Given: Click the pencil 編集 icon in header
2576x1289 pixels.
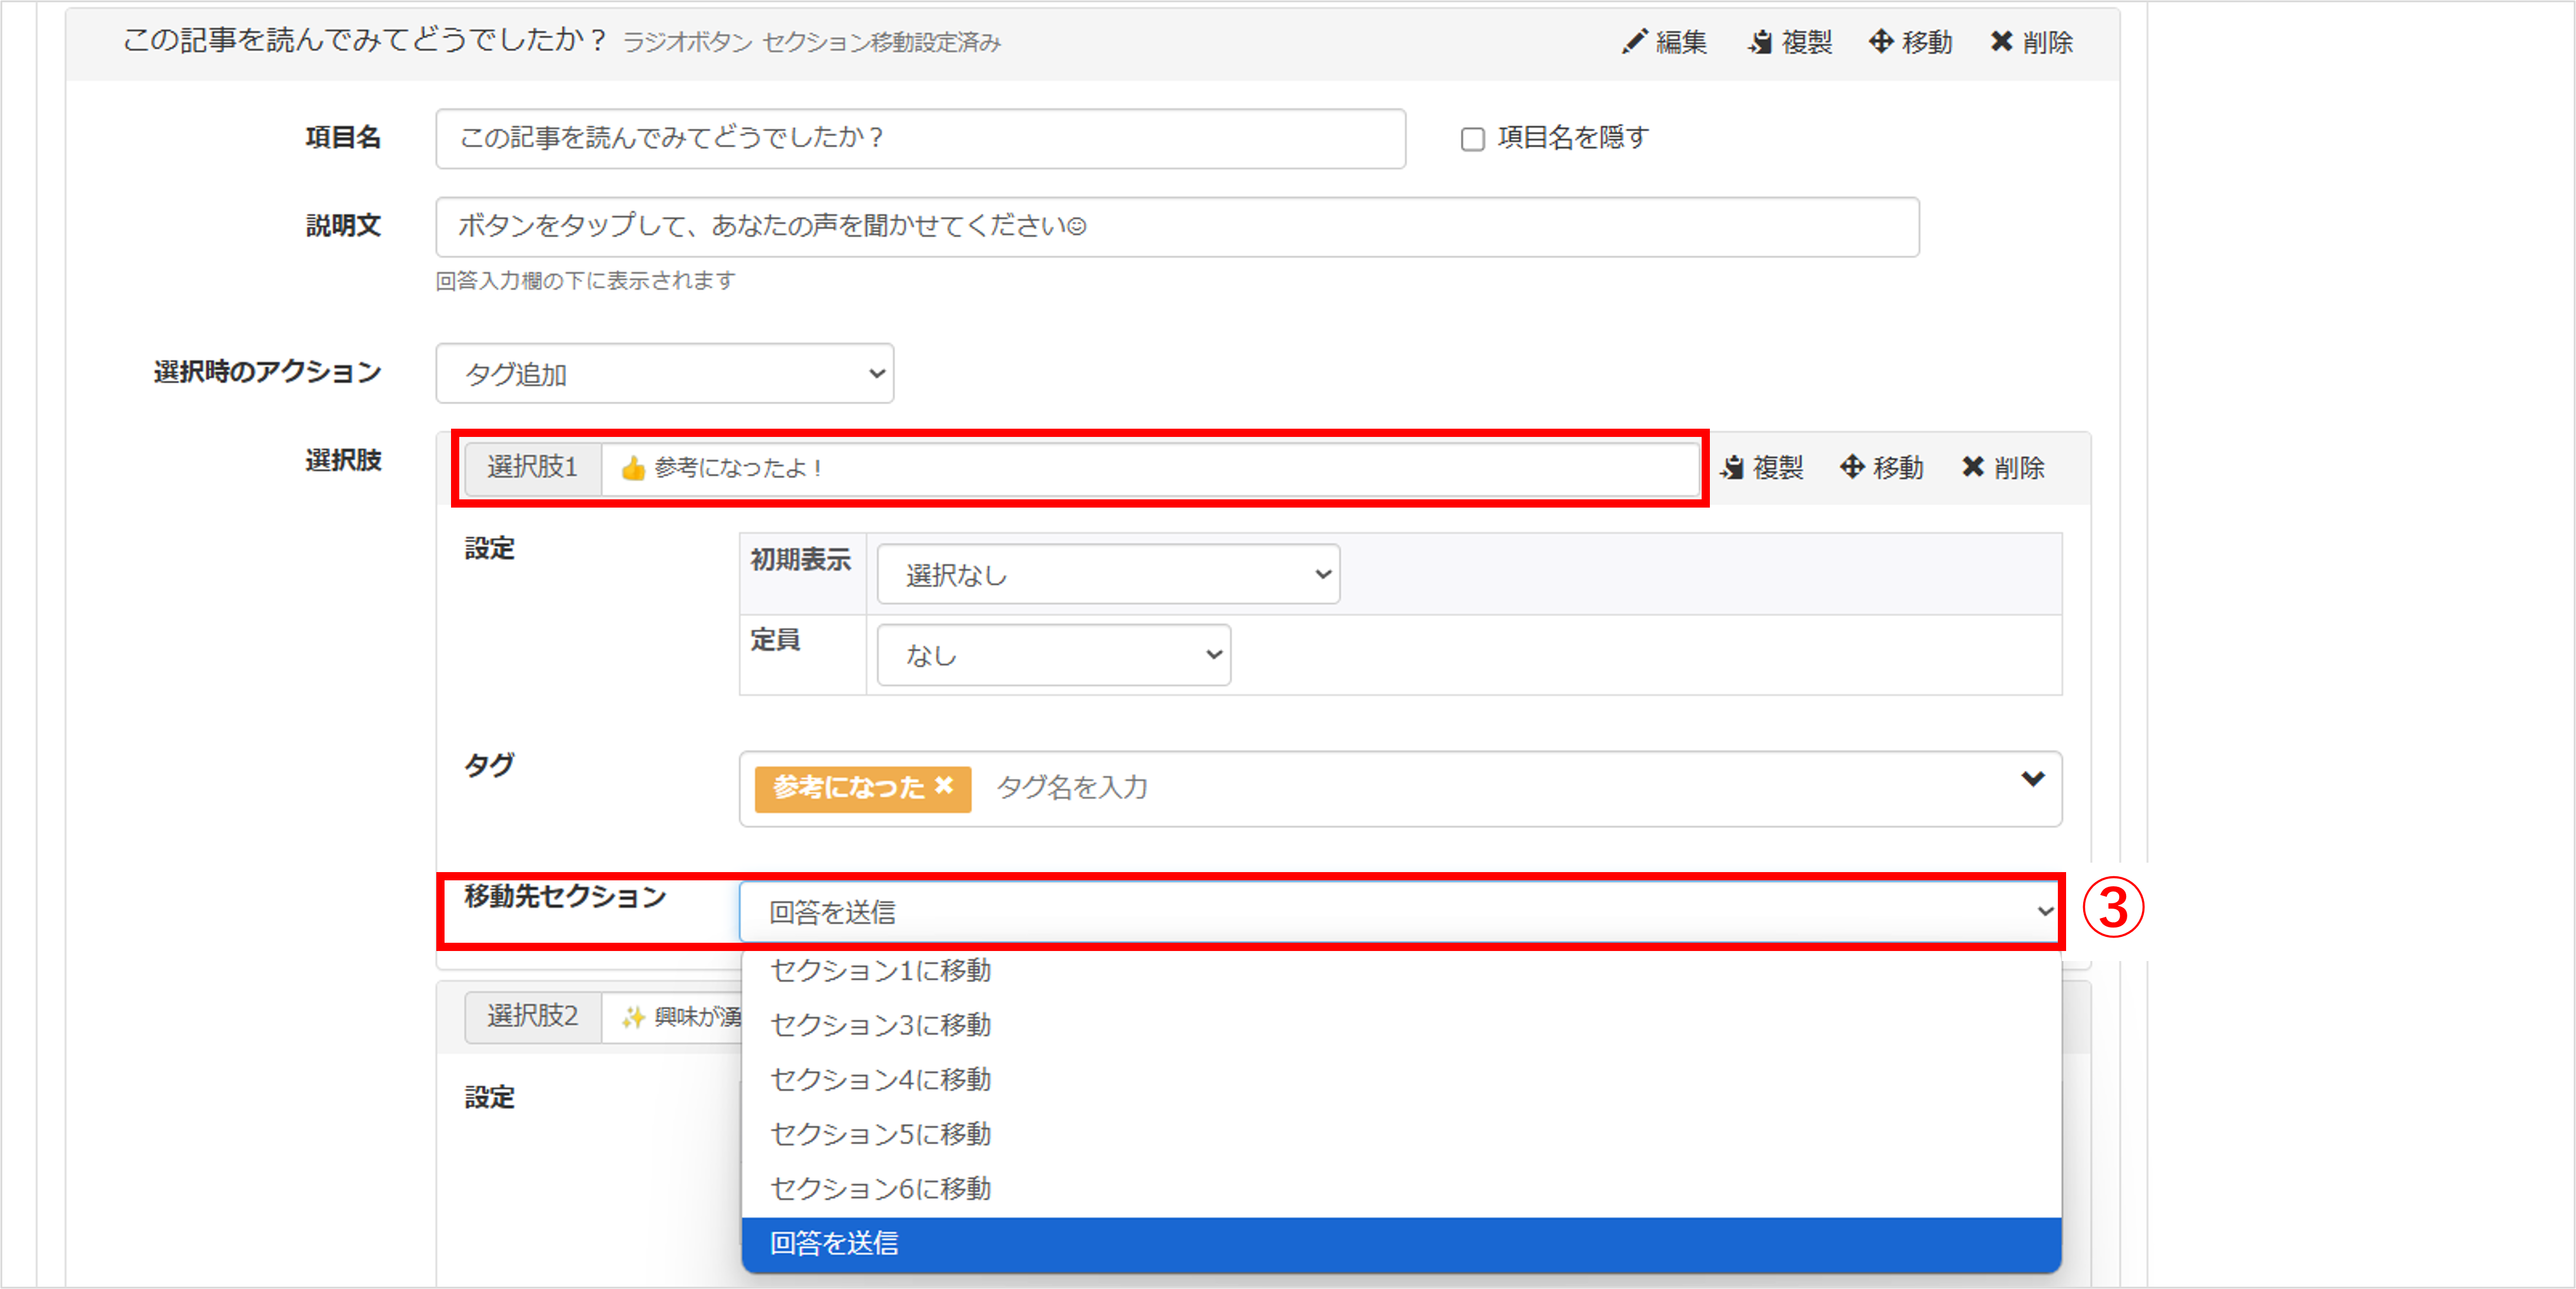Looking at the screenshot, I should click(x=1634, y=42).
